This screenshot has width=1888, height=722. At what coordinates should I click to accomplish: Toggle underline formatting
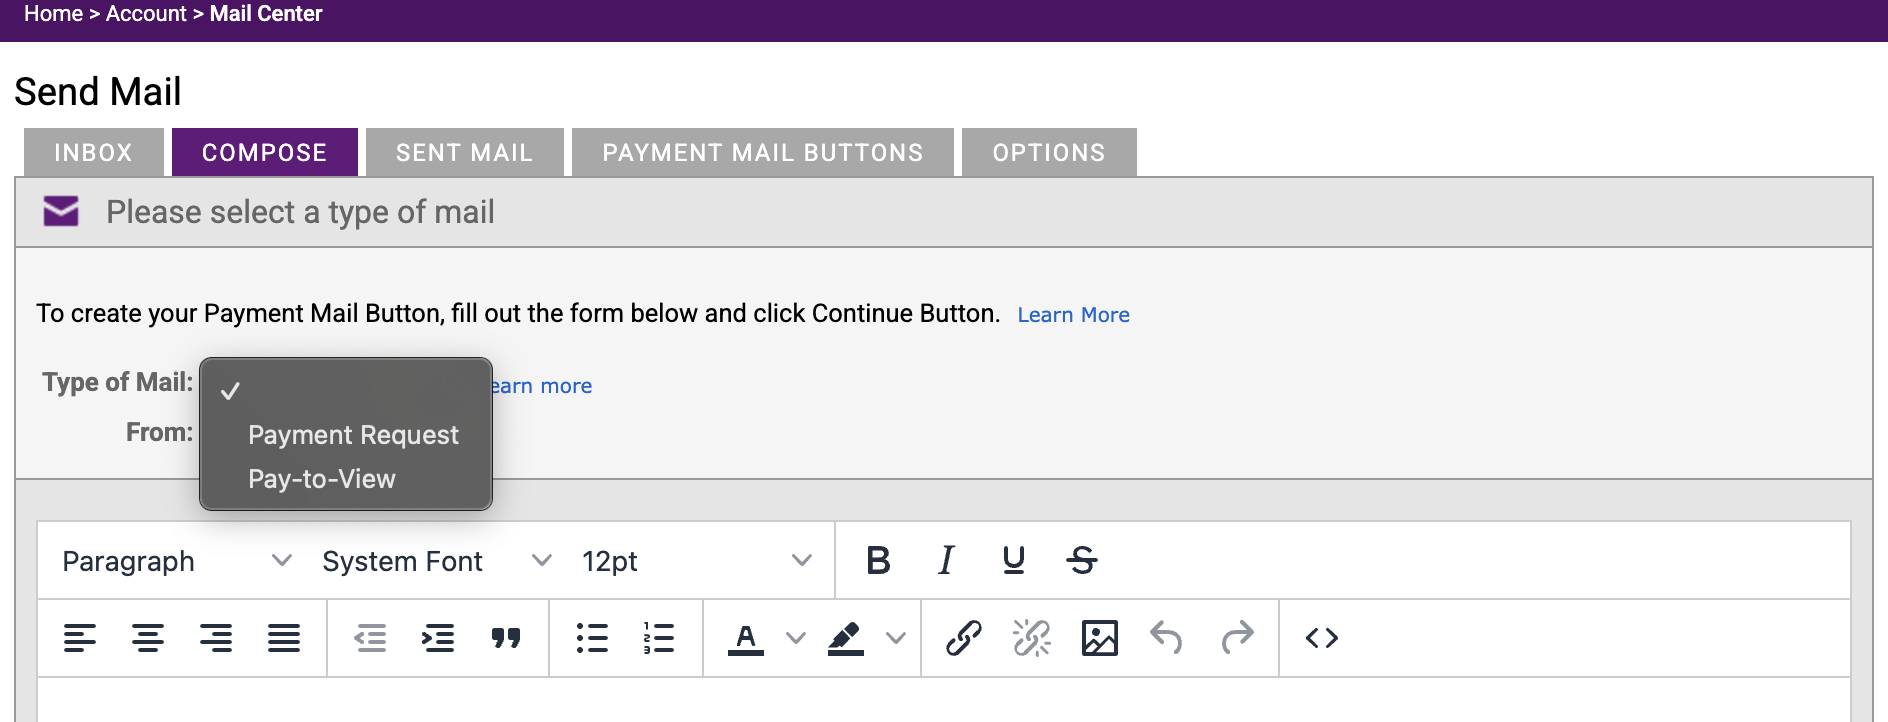(x=1013, y=560)
